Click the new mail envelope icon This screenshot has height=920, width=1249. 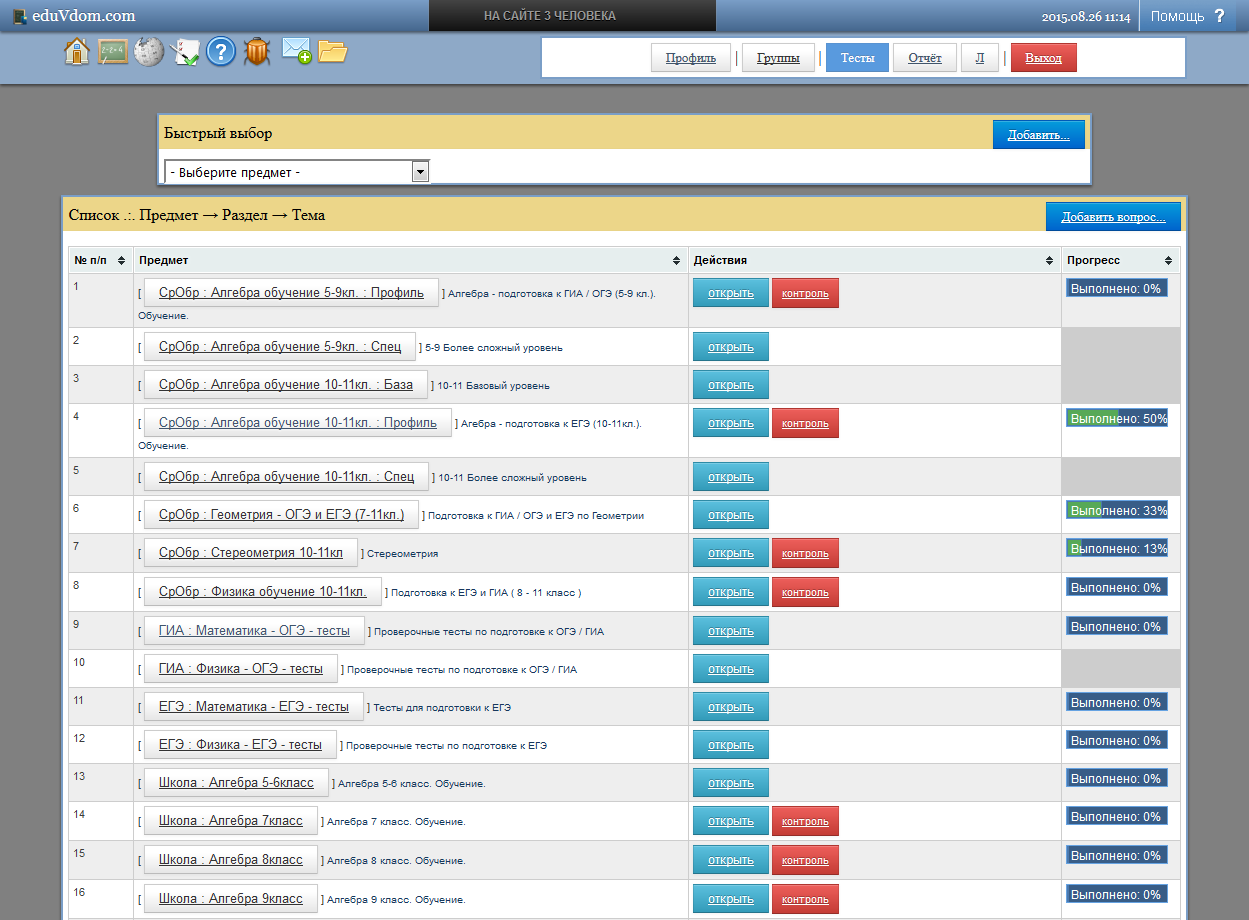(296, 52)
